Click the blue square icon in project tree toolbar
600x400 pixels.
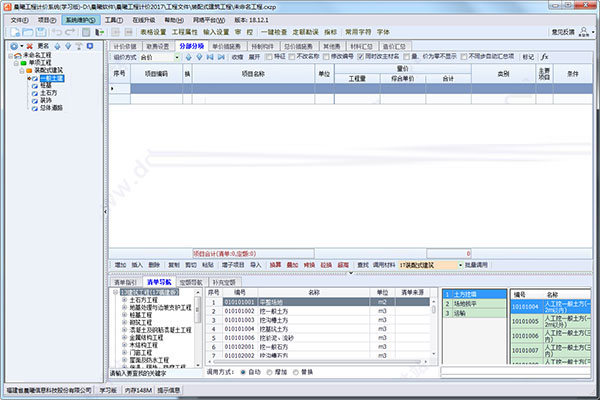[x=90, y=46]
